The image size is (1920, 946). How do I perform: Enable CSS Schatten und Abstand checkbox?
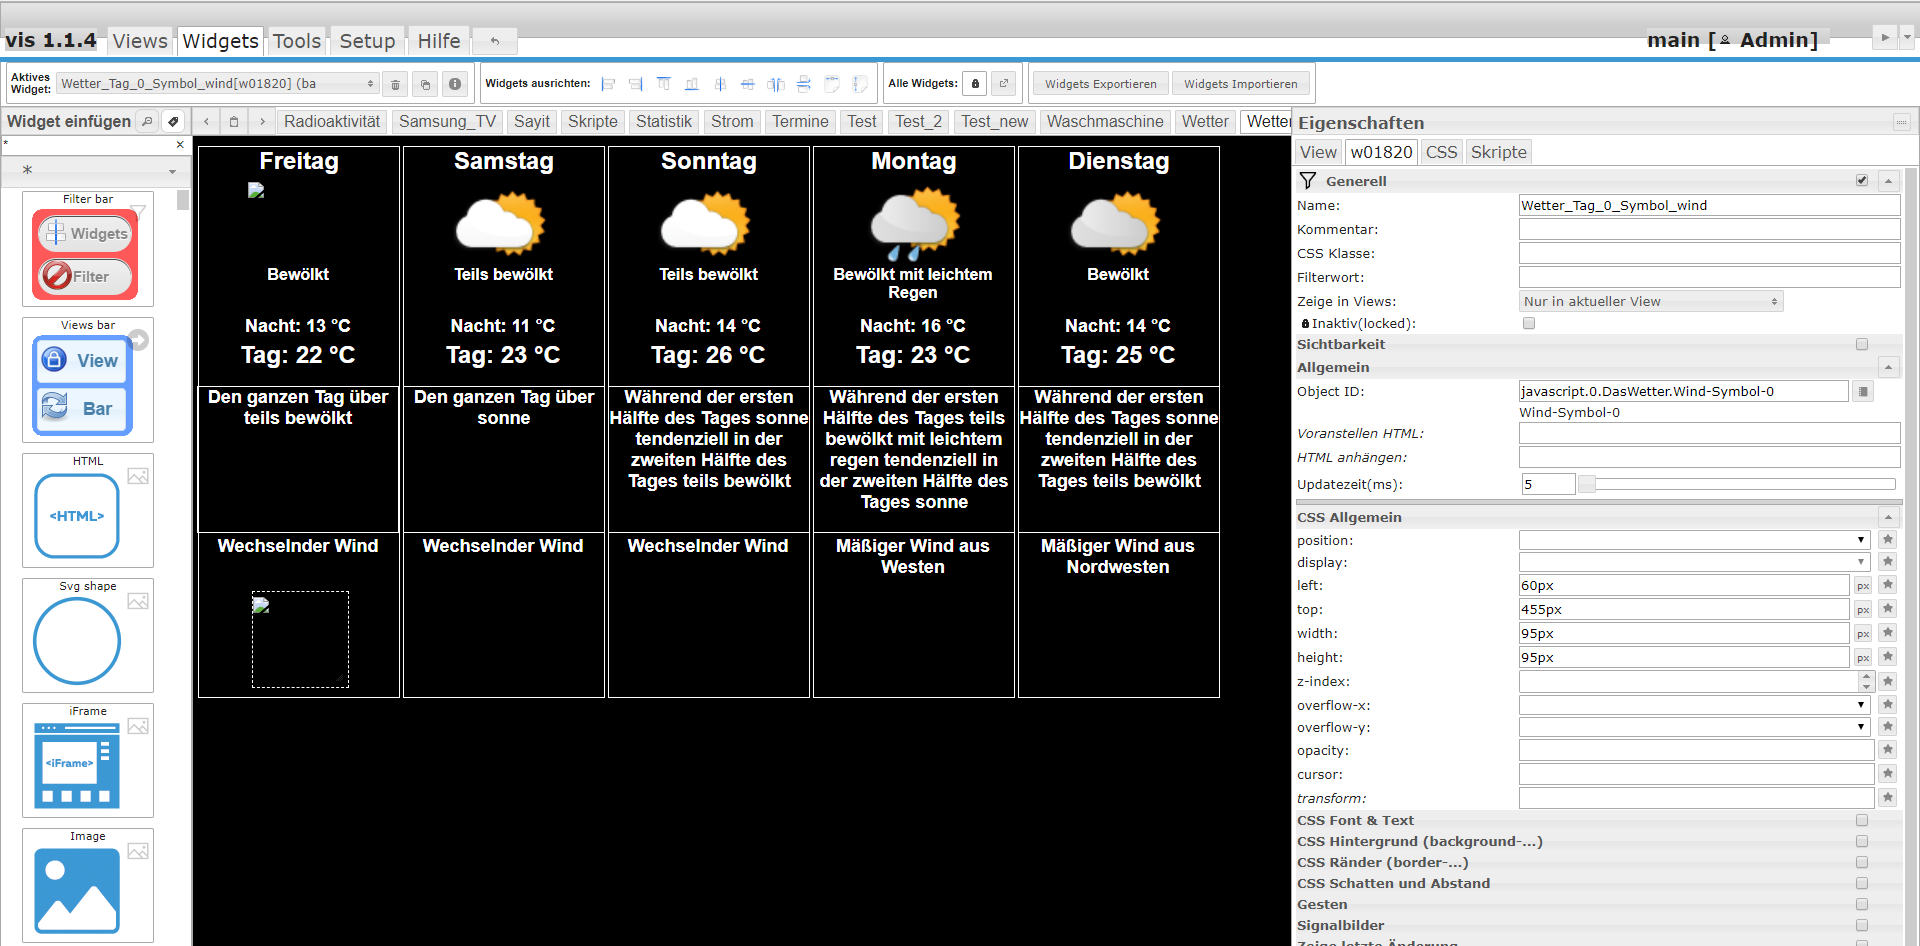(x=1862, y=883)
